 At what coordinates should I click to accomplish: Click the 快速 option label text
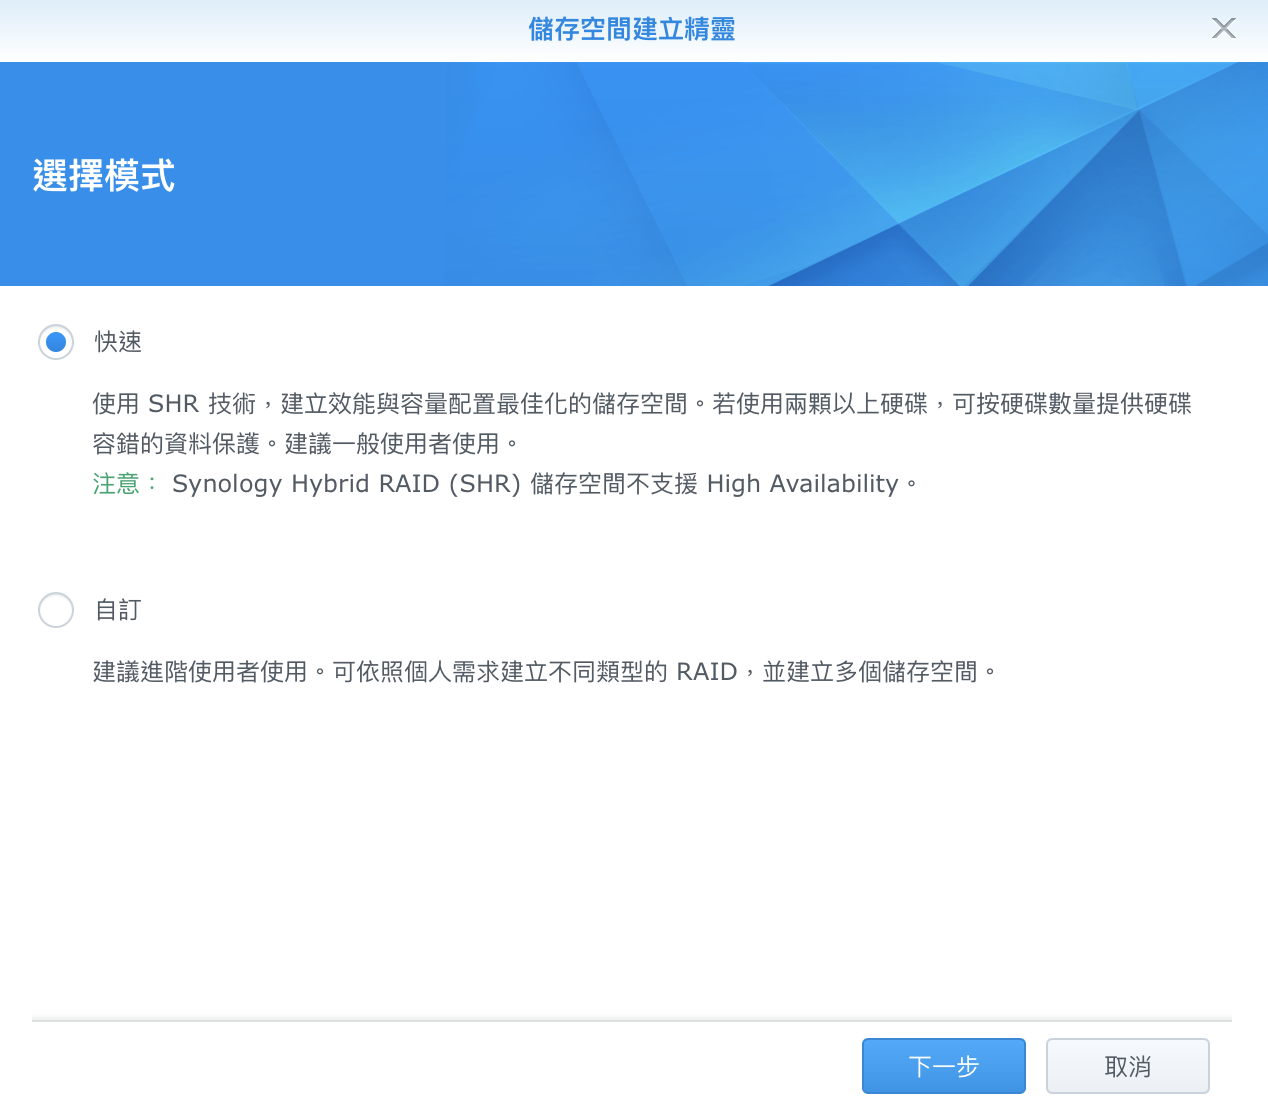[x=118, y=342]
